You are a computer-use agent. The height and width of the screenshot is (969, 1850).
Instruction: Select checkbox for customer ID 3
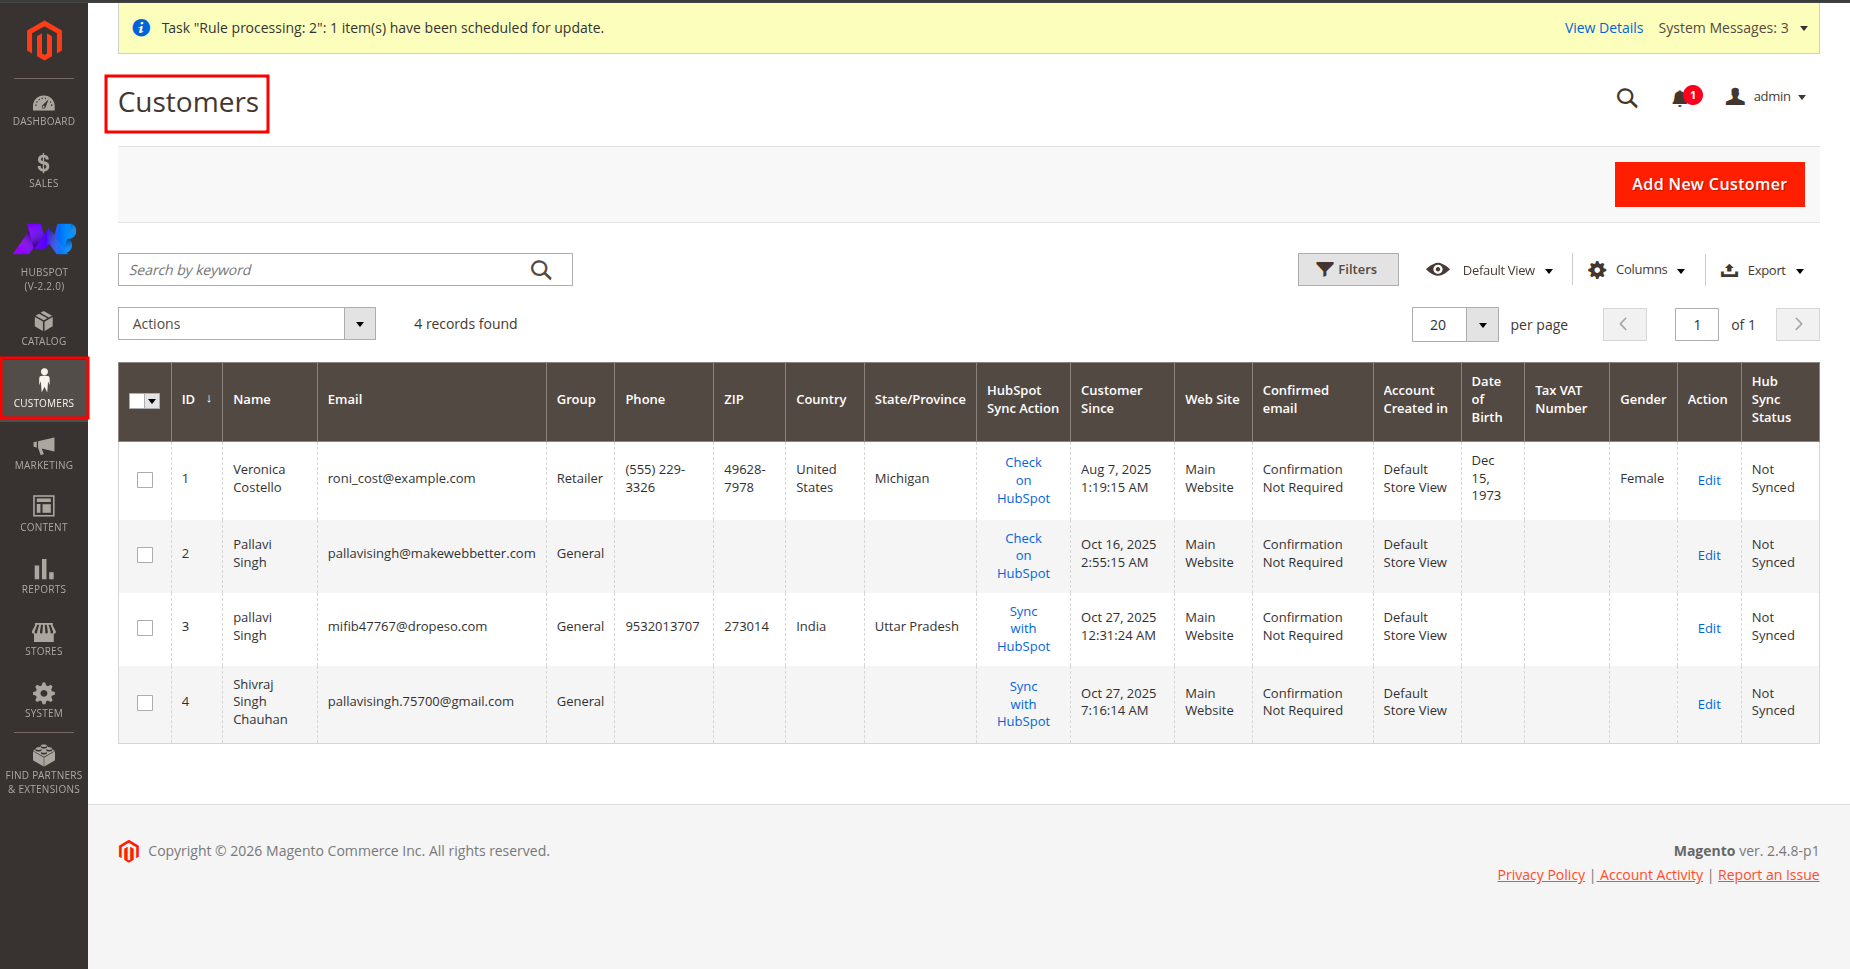pyautogui.click(x=145, y=628)
